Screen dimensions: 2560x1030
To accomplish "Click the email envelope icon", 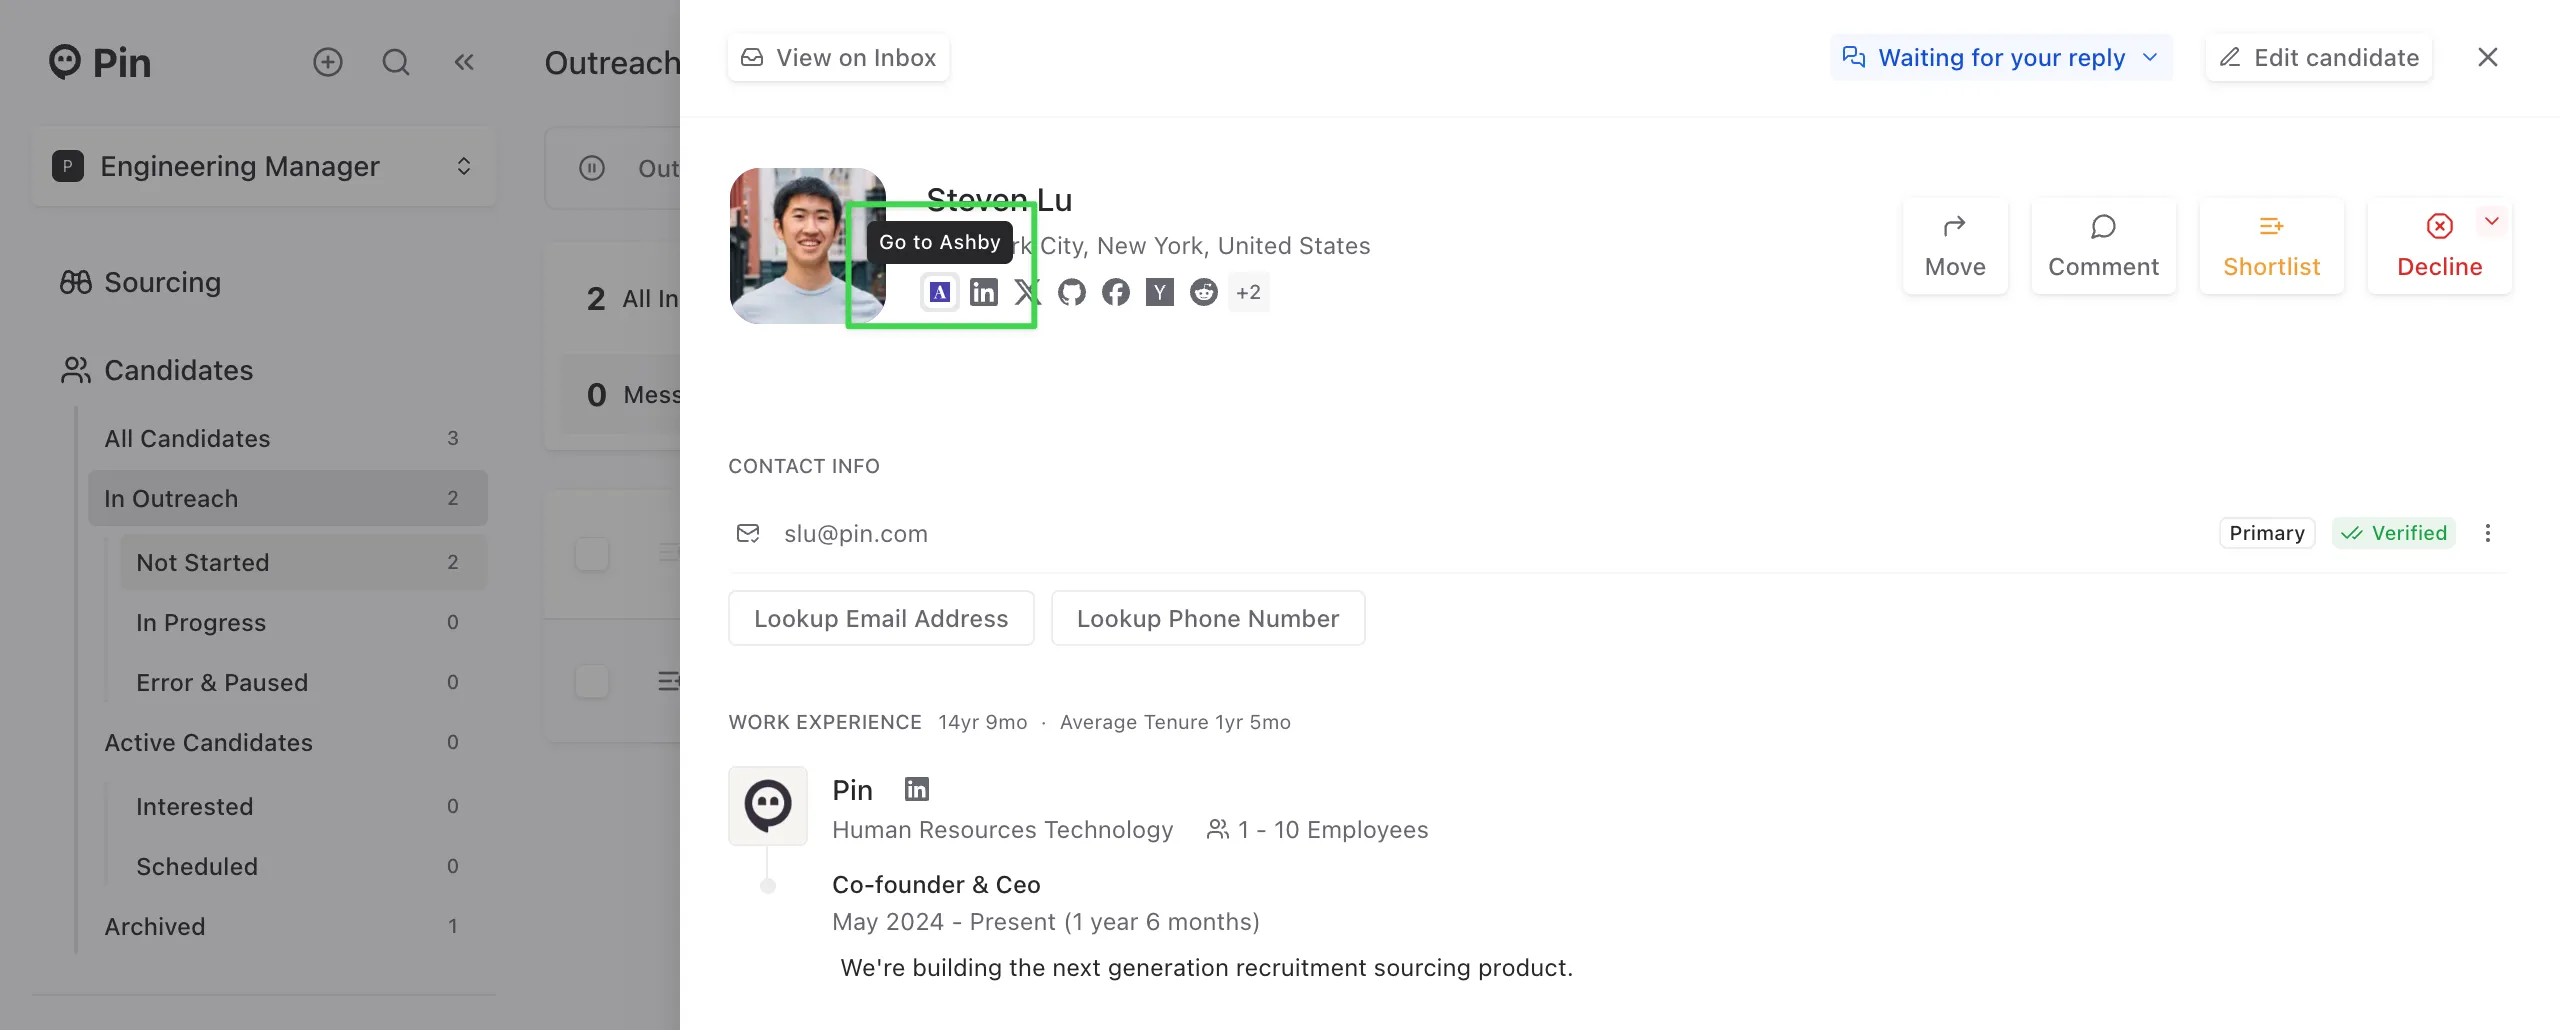I will pos(748,533).
